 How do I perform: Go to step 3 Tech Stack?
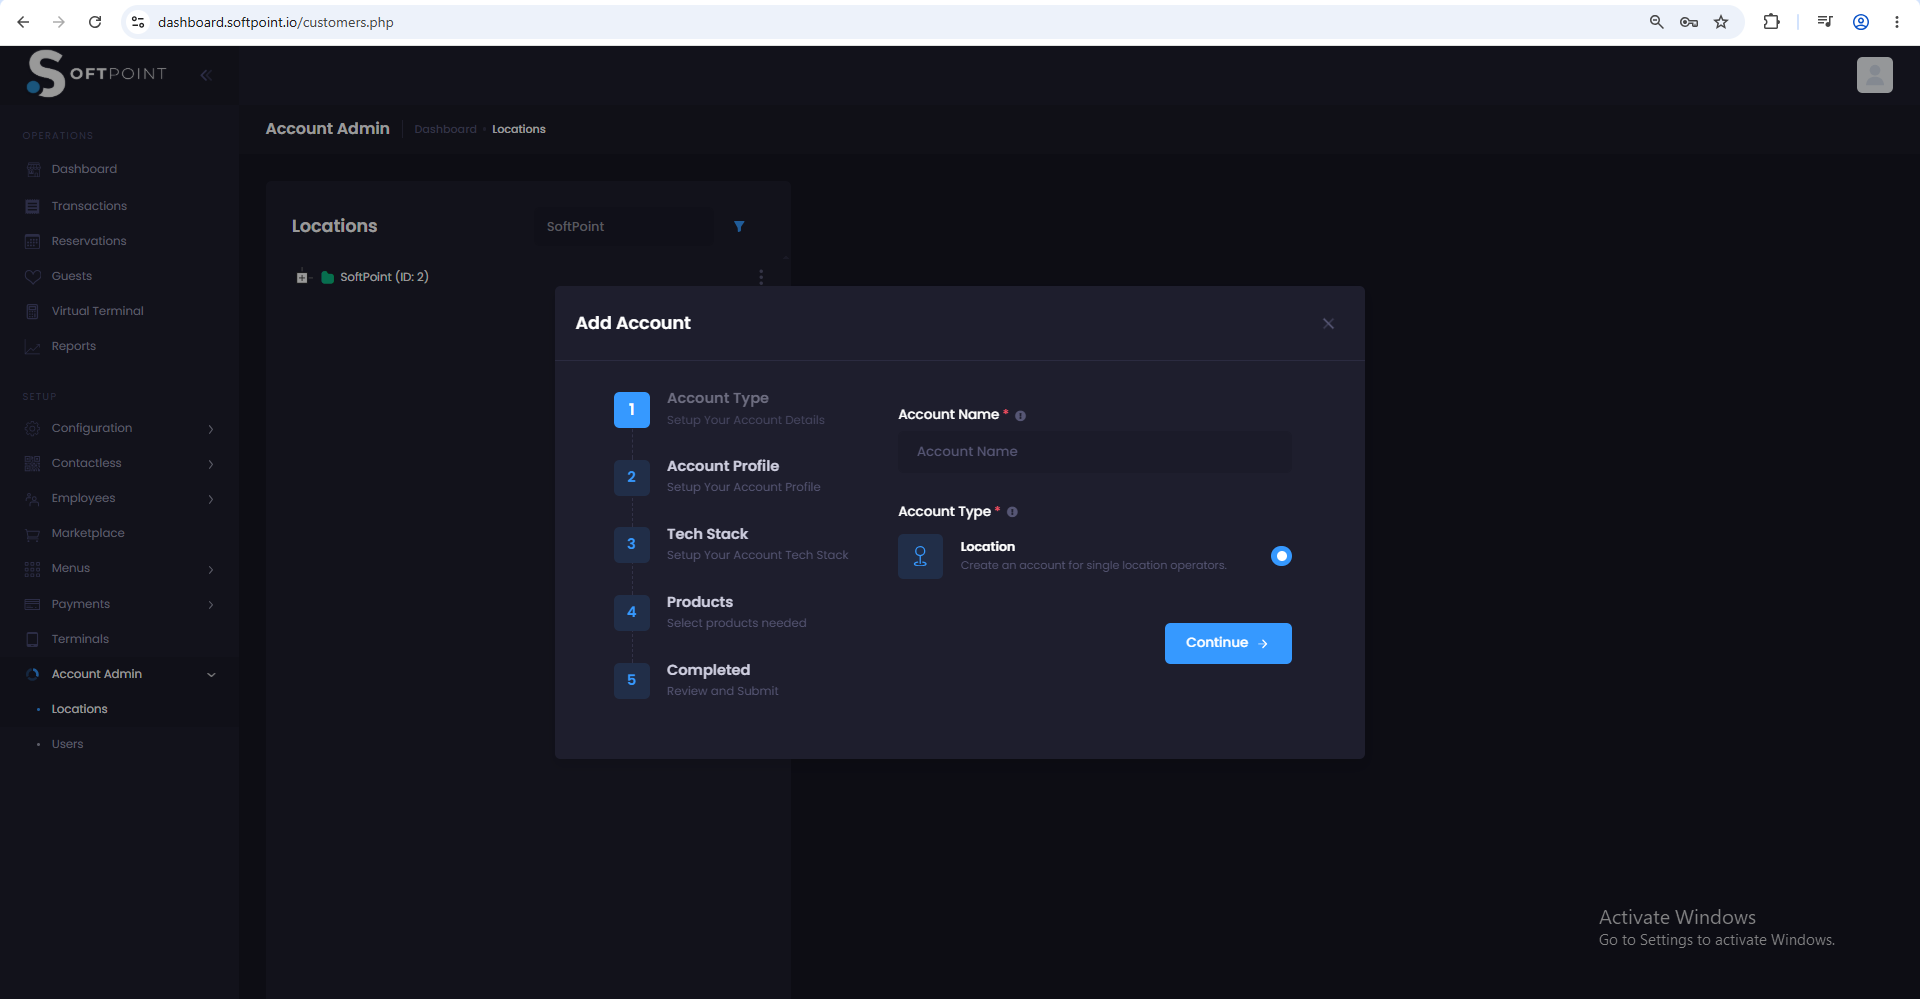732,545
